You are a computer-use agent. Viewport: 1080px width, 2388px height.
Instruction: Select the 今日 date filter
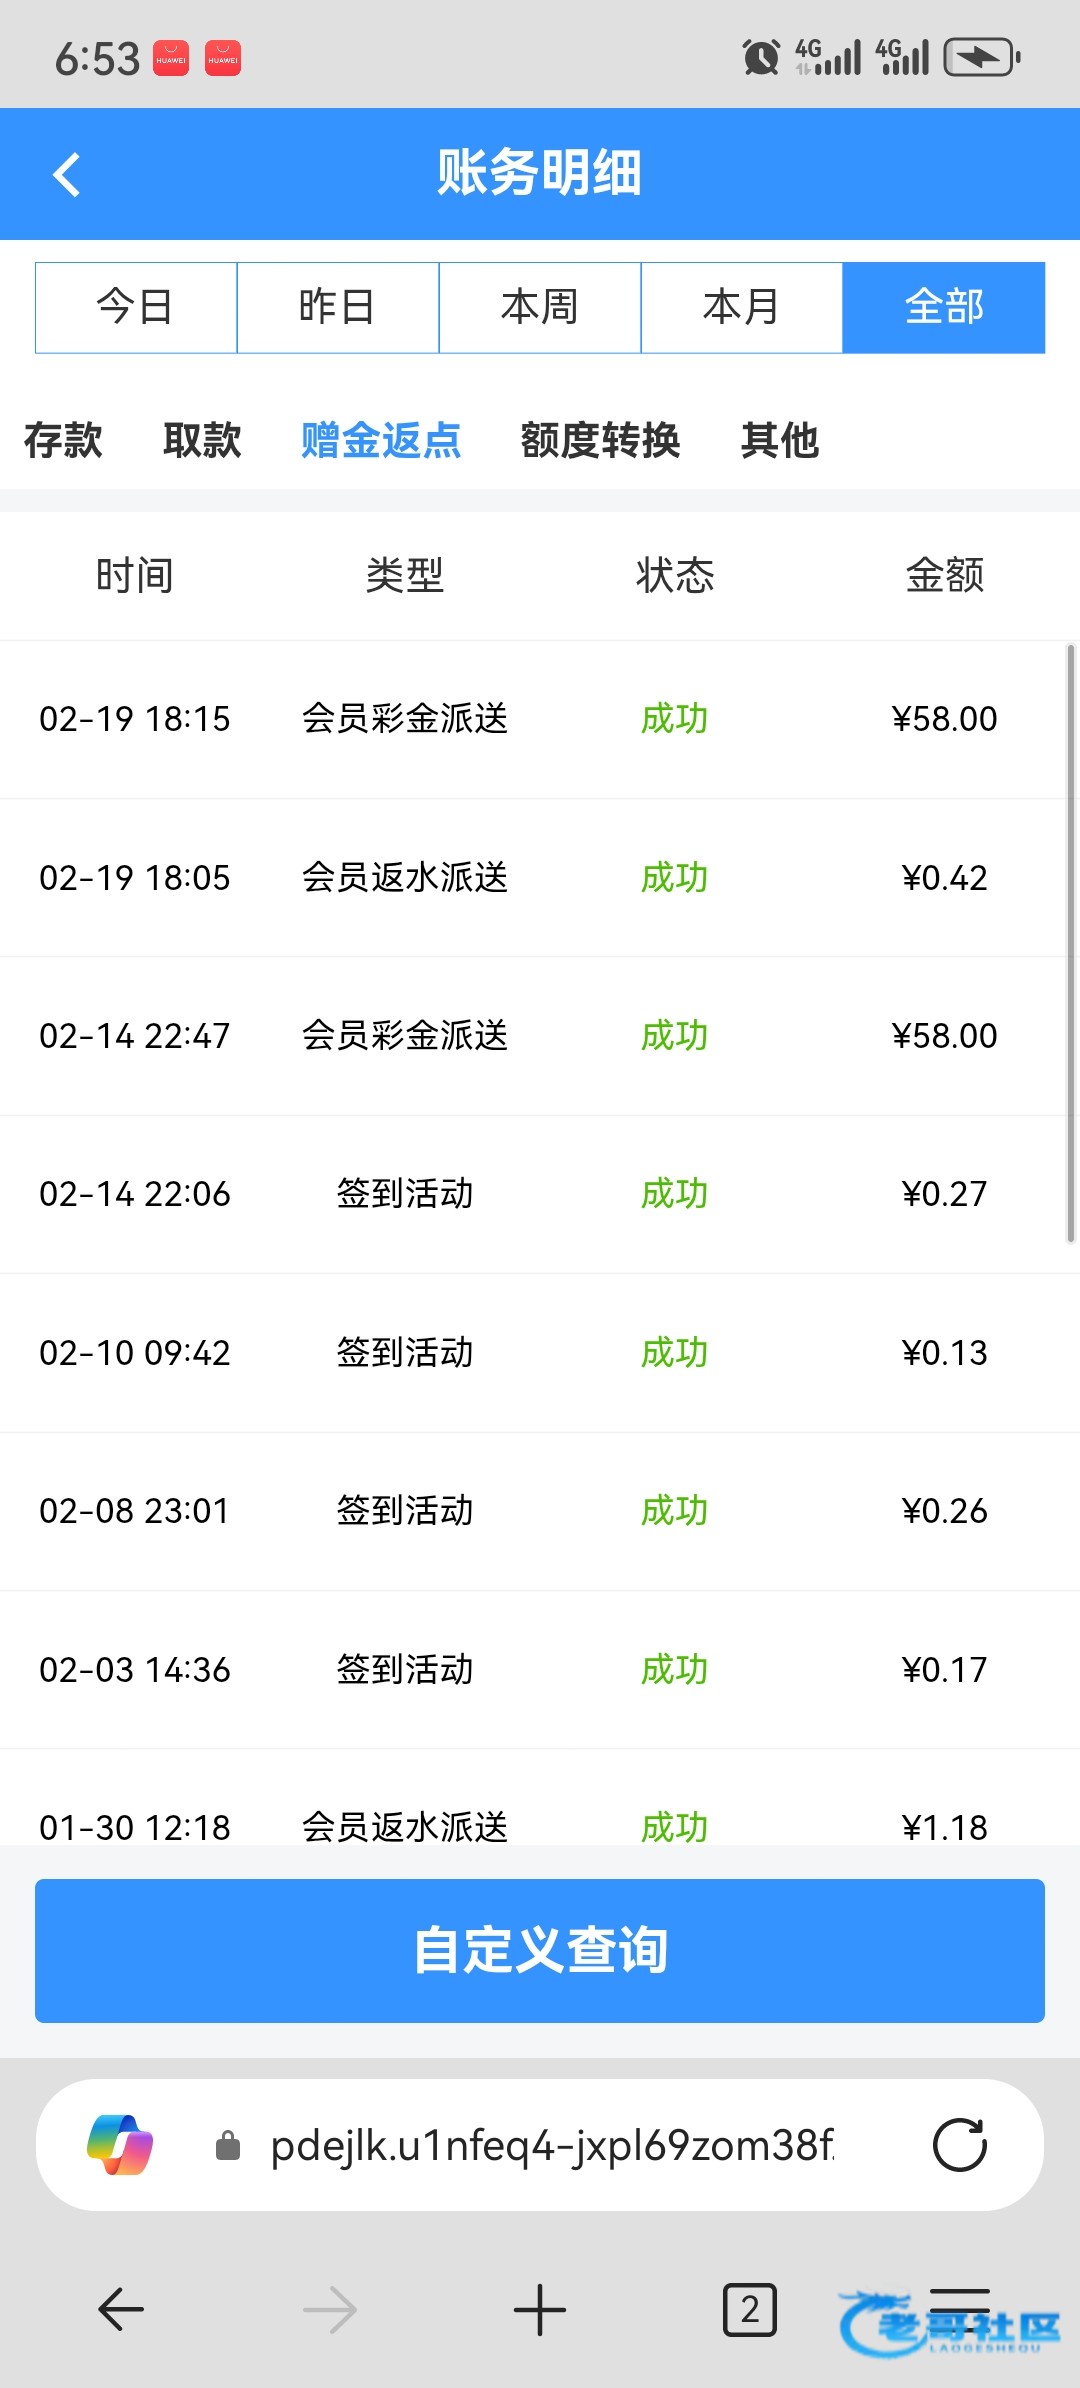coord(136,307)
